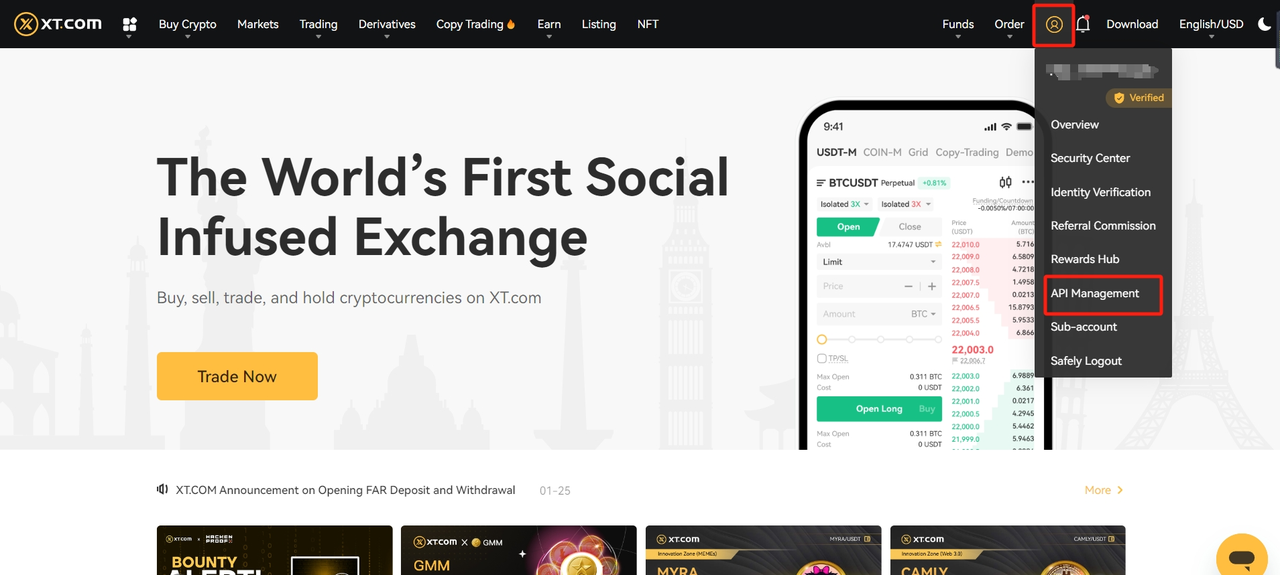This screenshot has height=575, width=1280.
Task: Open Security Center menu entry
Action: pyautogui.click(x=1090, y=158)
